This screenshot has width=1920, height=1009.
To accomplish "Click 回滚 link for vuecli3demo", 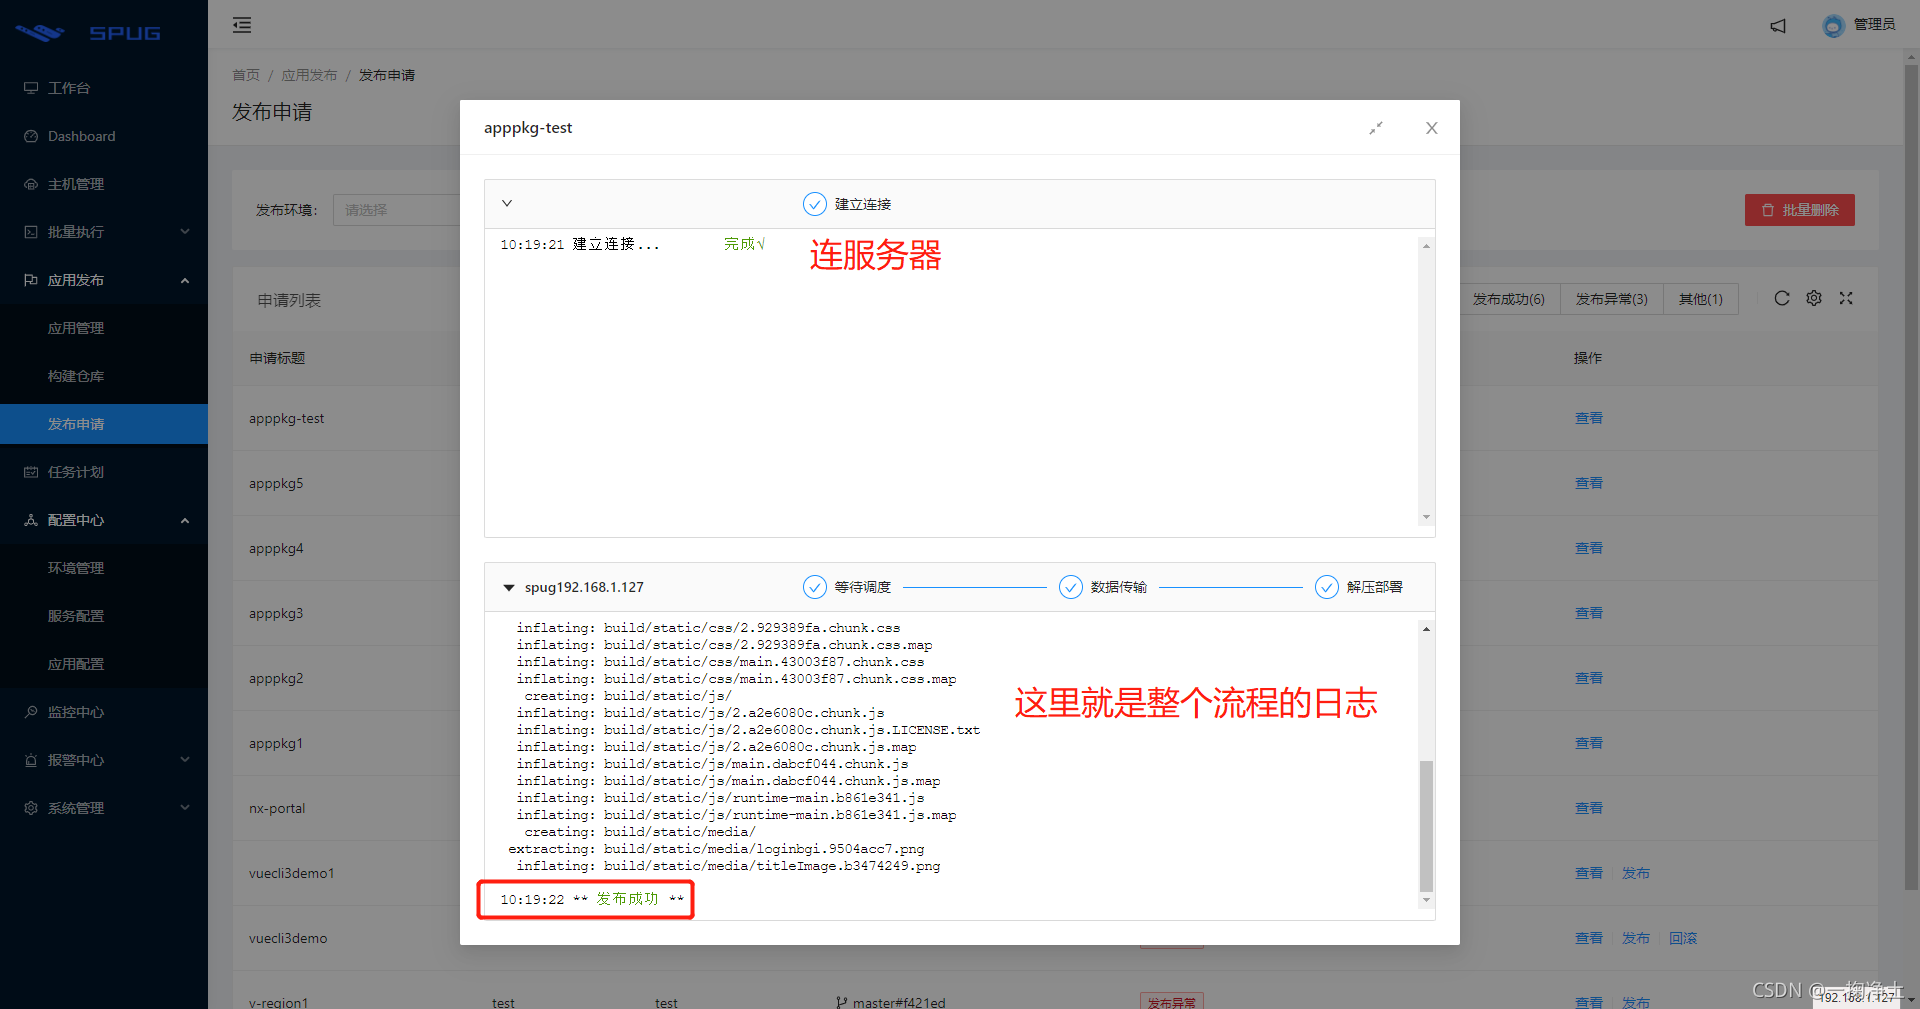I will (x=1683, y=938).
